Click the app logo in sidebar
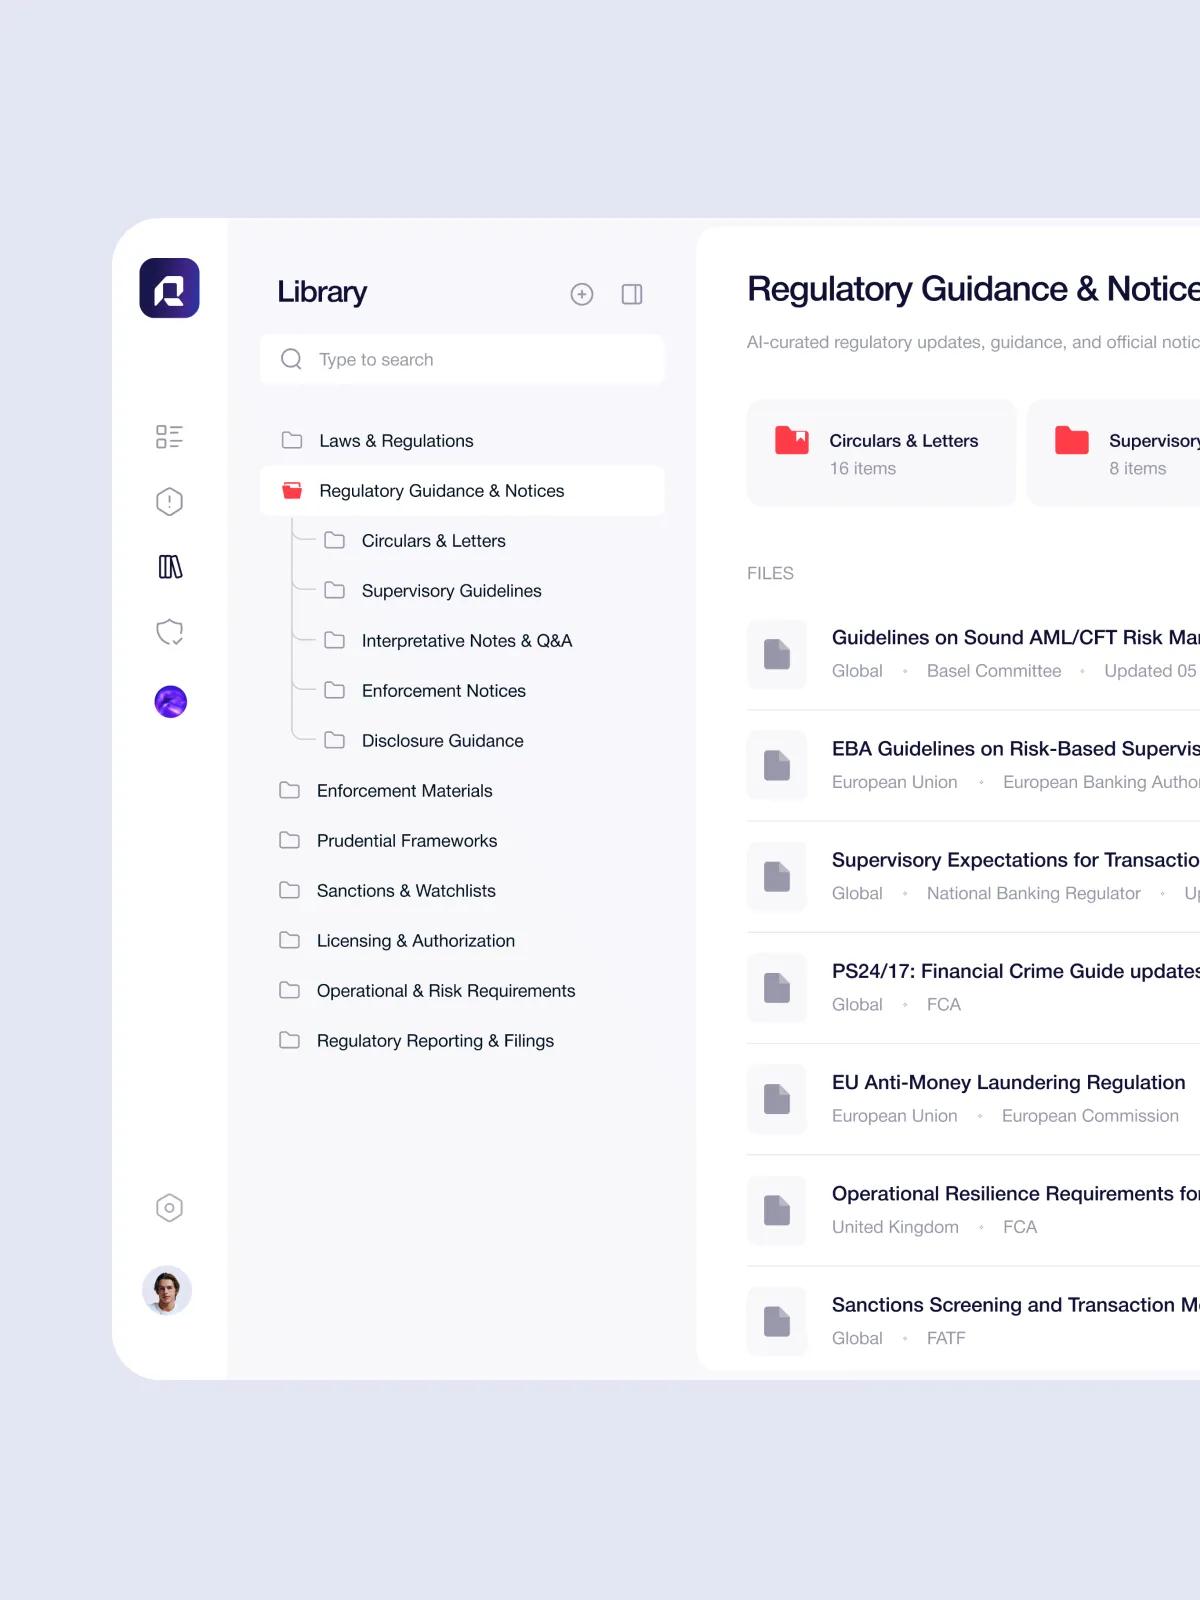This screenshot has width=1200, height=1600. 169,288
